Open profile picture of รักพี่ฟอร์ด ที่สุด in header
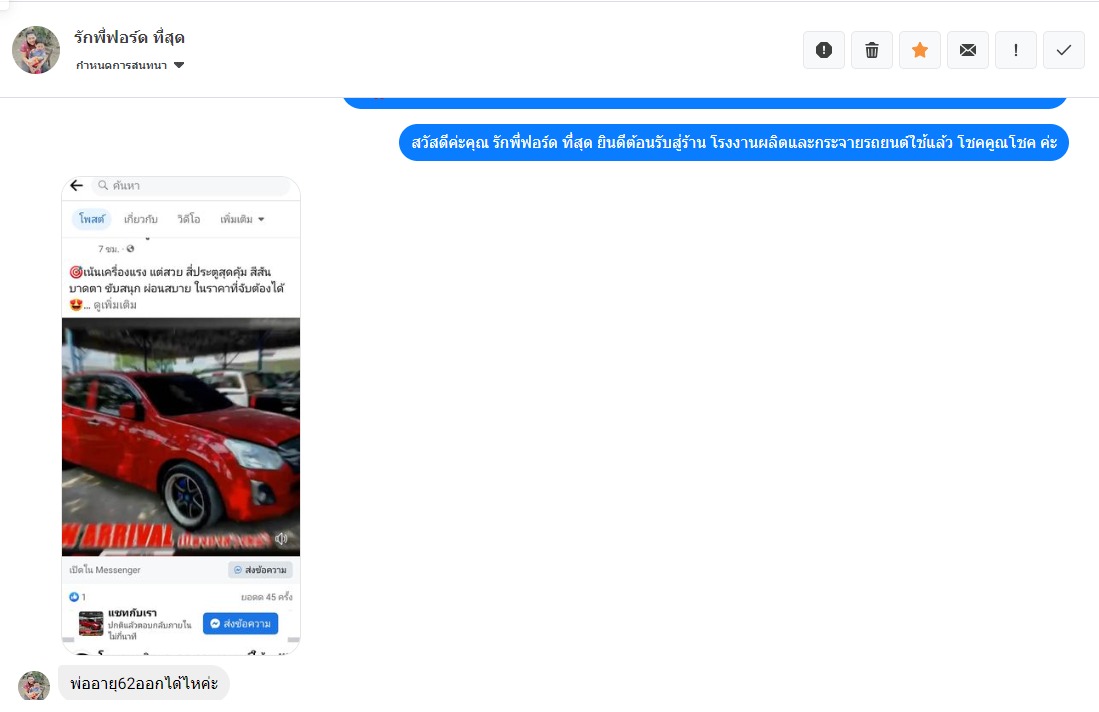This screenshot has height=712, width=1099. click(36, 50)
